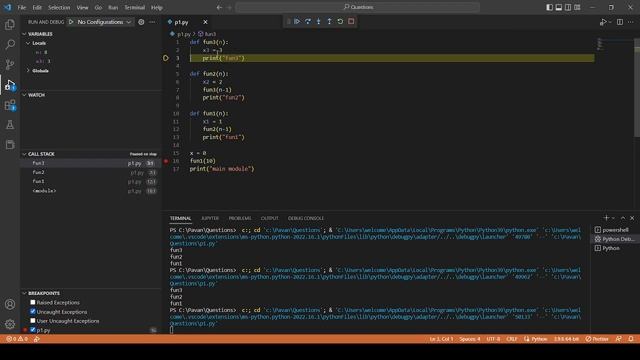Switch to the DEBUG CONSOLE tab

click(306, 218)
